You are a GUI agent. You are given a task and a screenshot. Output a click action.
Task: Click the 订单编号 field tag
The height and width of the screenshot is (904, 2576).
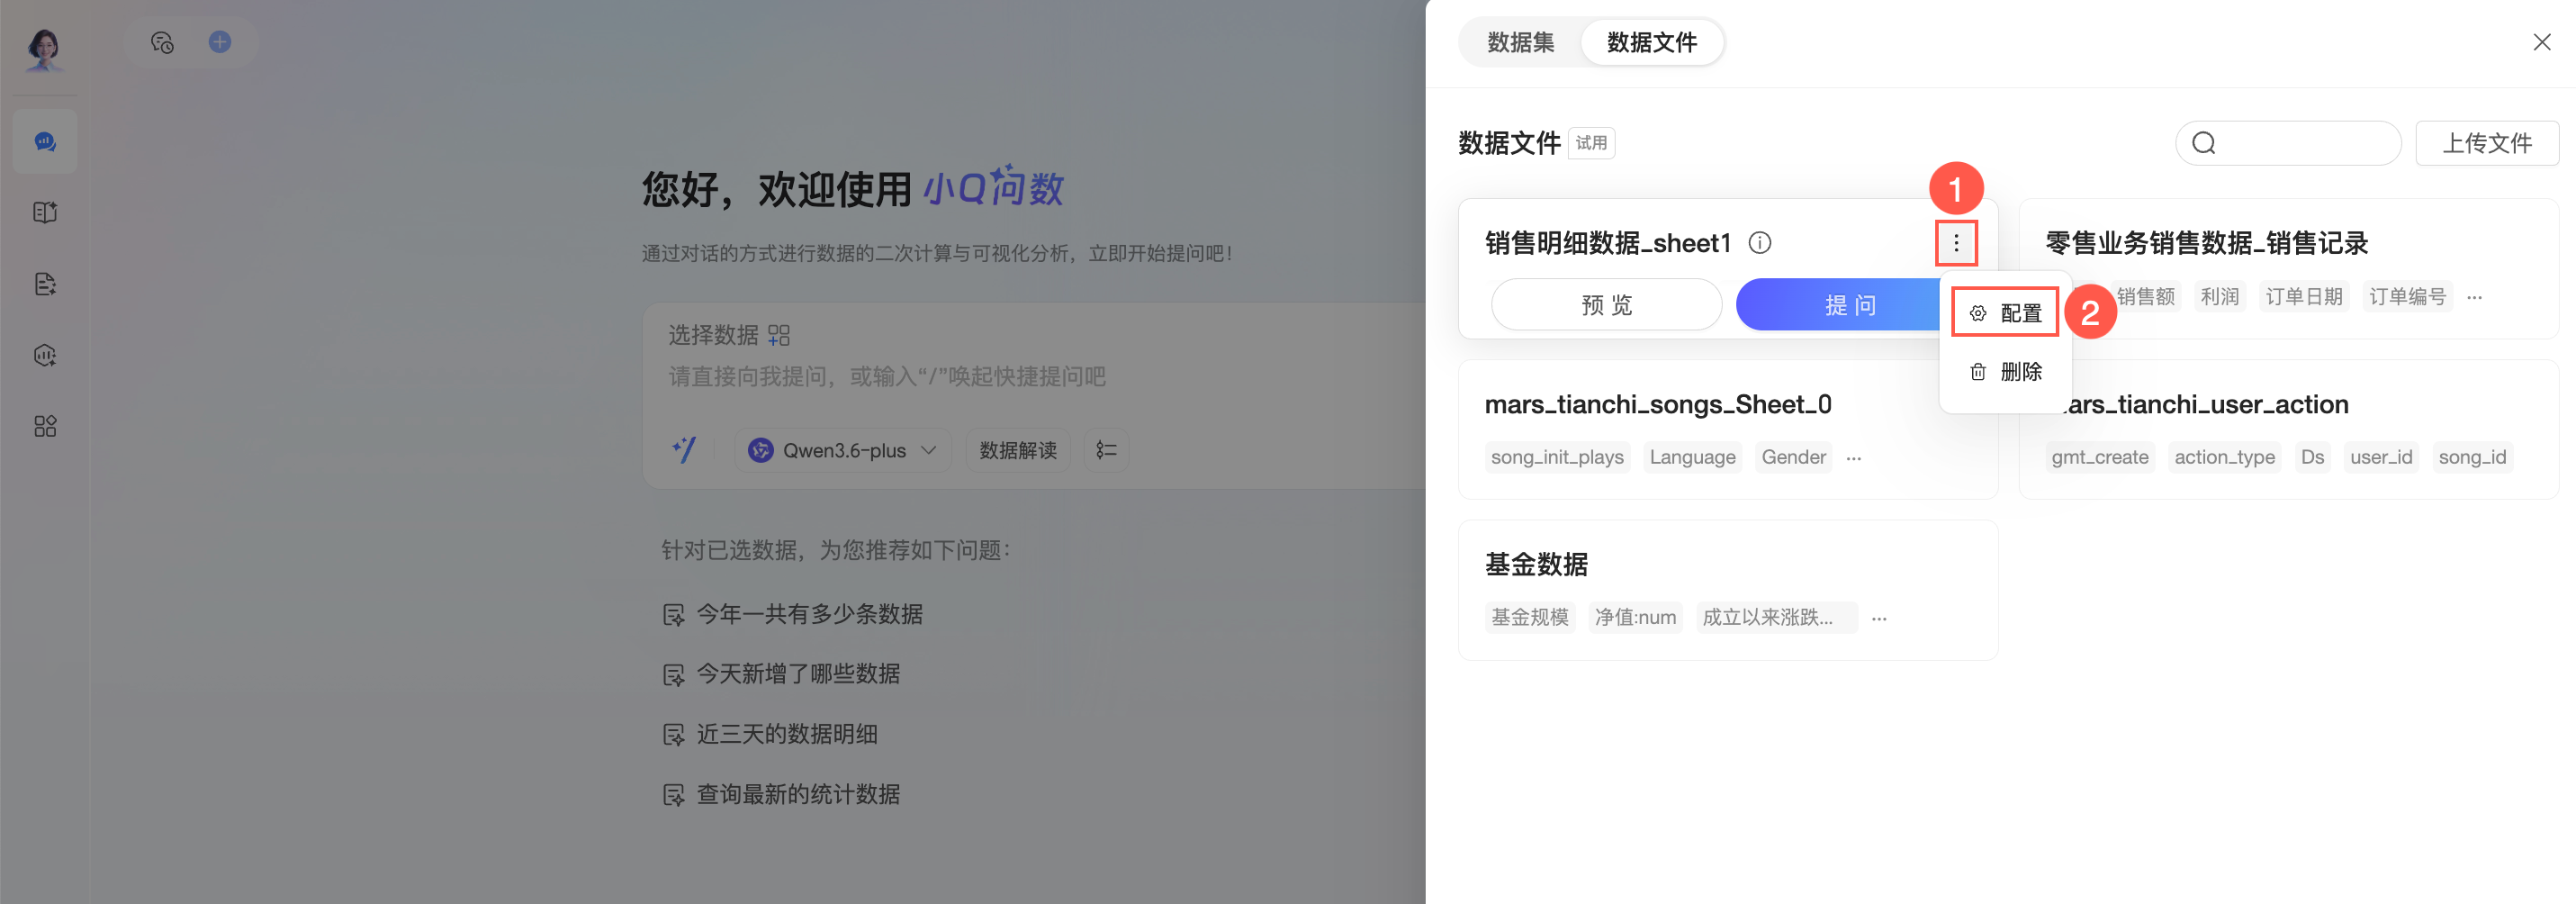point(2407,297)
